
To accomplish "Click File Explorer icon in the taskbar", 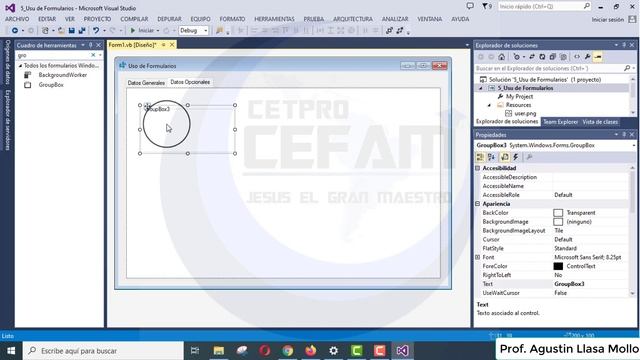I will pos(219,351).
